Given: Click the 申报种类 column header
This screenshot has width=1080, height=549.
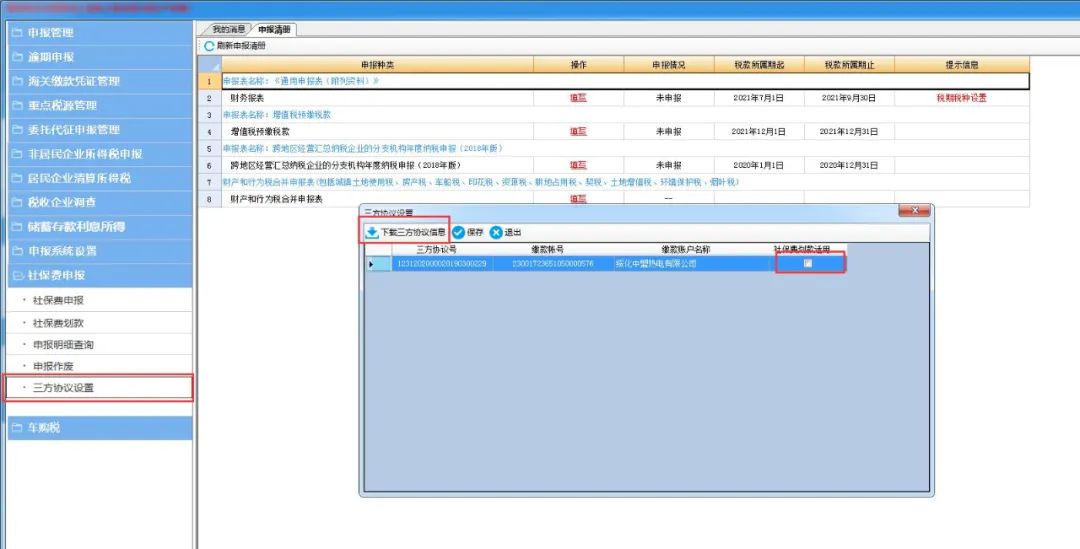Looking at the screenshot, I should pyautogui.click(x=377, y=65).
